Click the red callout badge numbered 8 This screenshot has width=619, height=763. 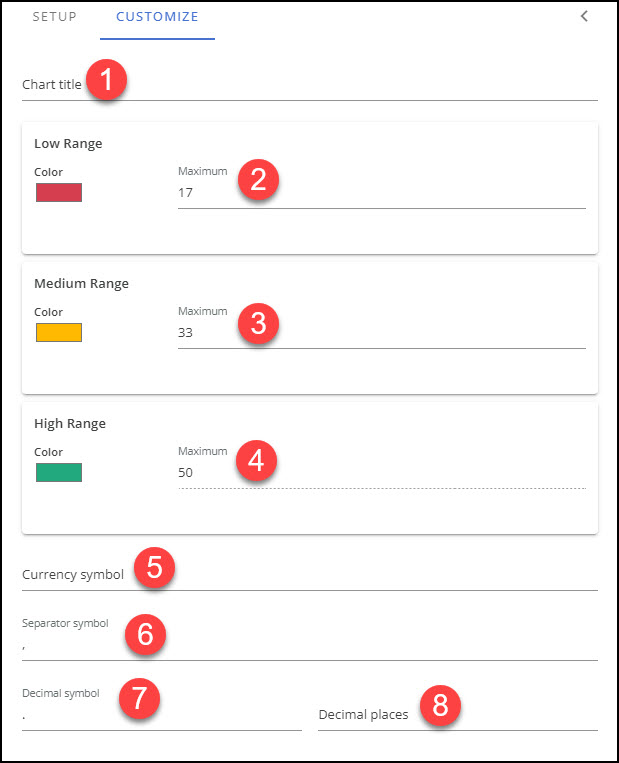[441, 705]
